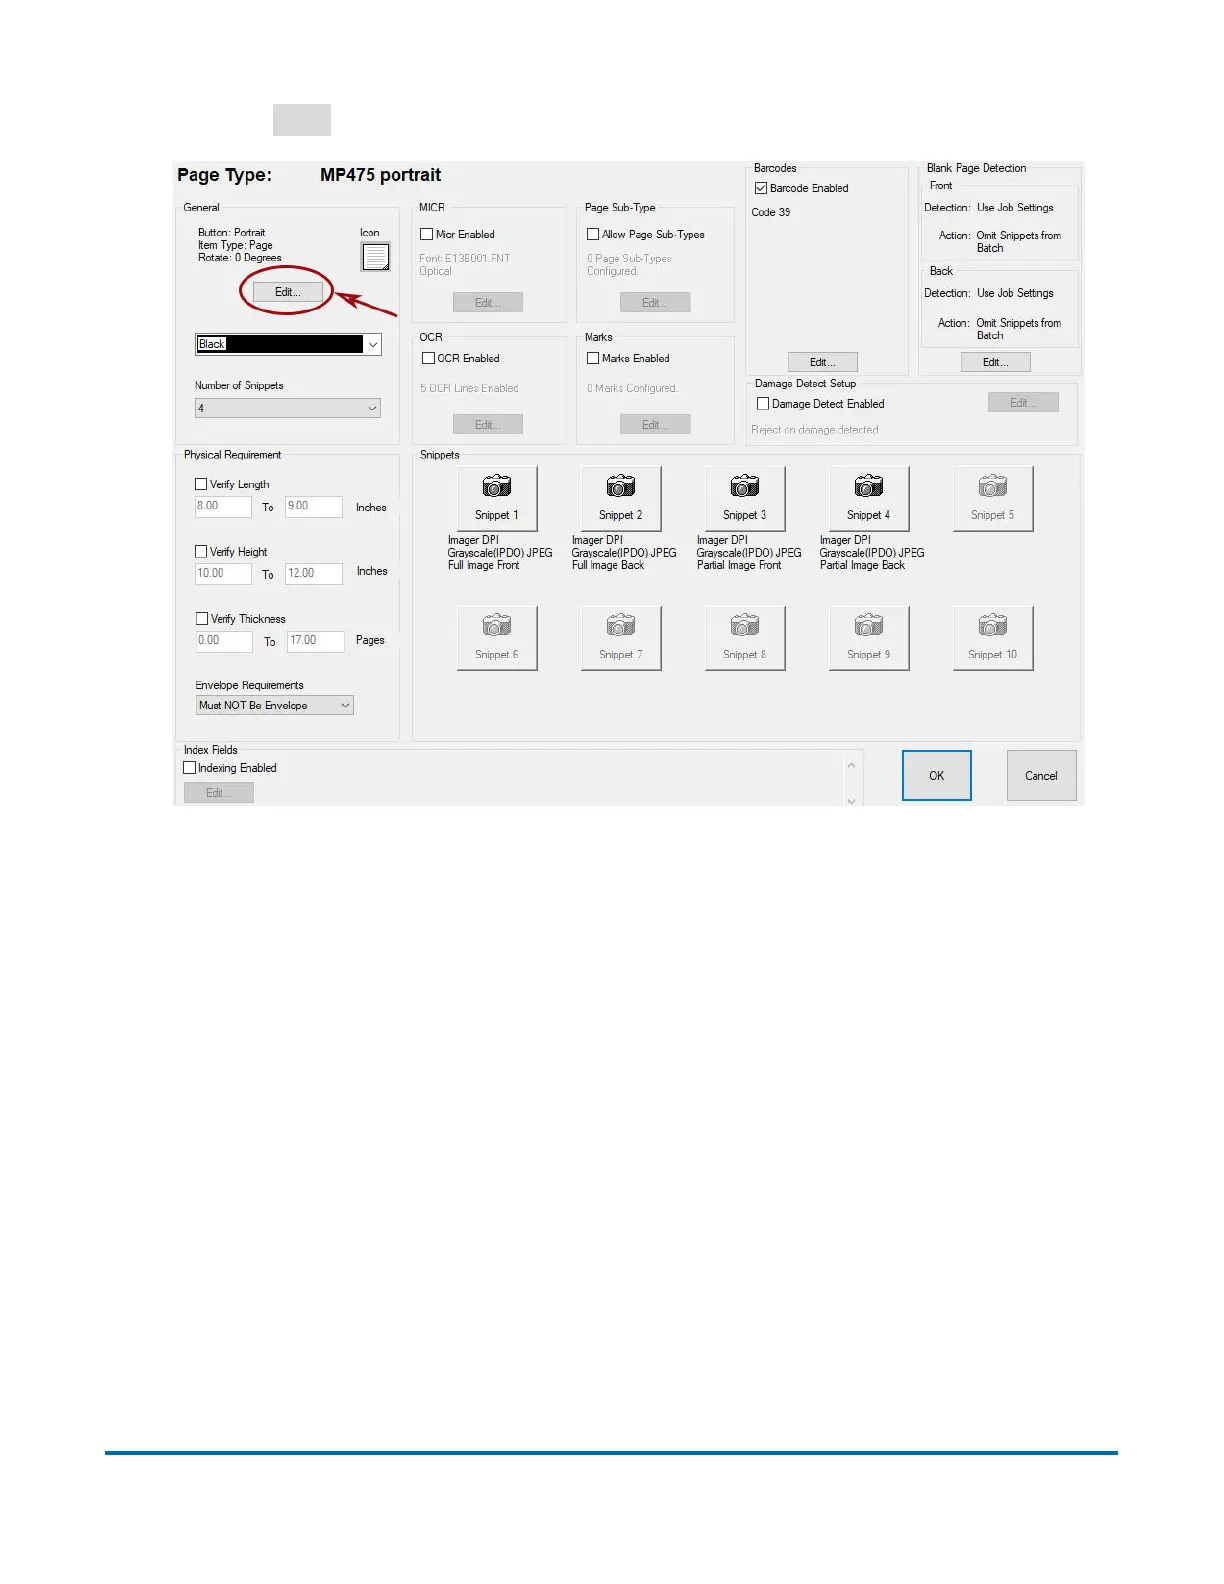Click Edit under Blank Page Detection

[x=996, y=362]
